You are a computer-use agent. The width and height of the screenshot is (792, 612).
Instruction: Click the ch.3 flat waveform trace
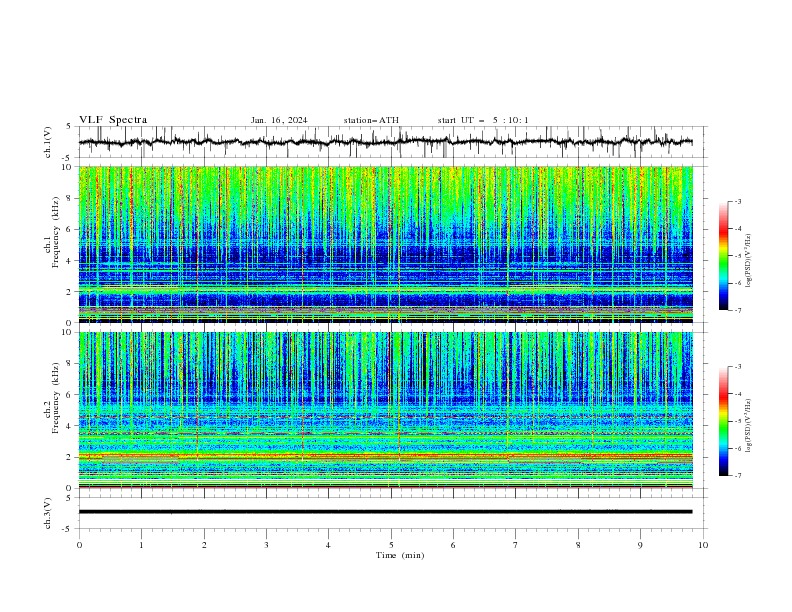tap(385, 512)
